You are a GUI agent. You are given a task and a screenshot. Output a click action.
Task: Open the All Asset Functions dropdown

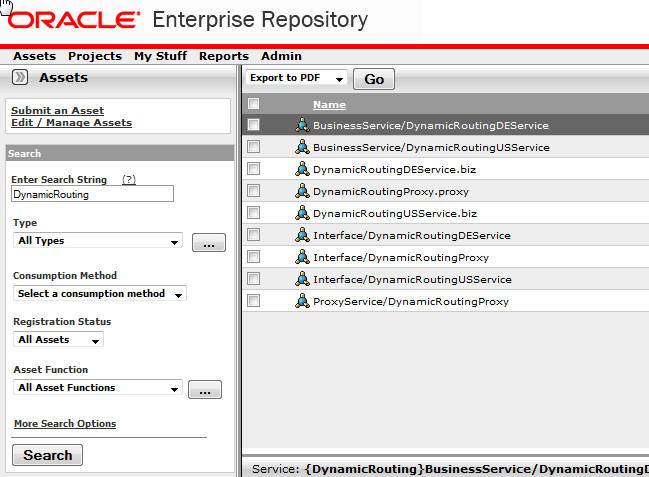pyautogui.click(x=98, y=388)
